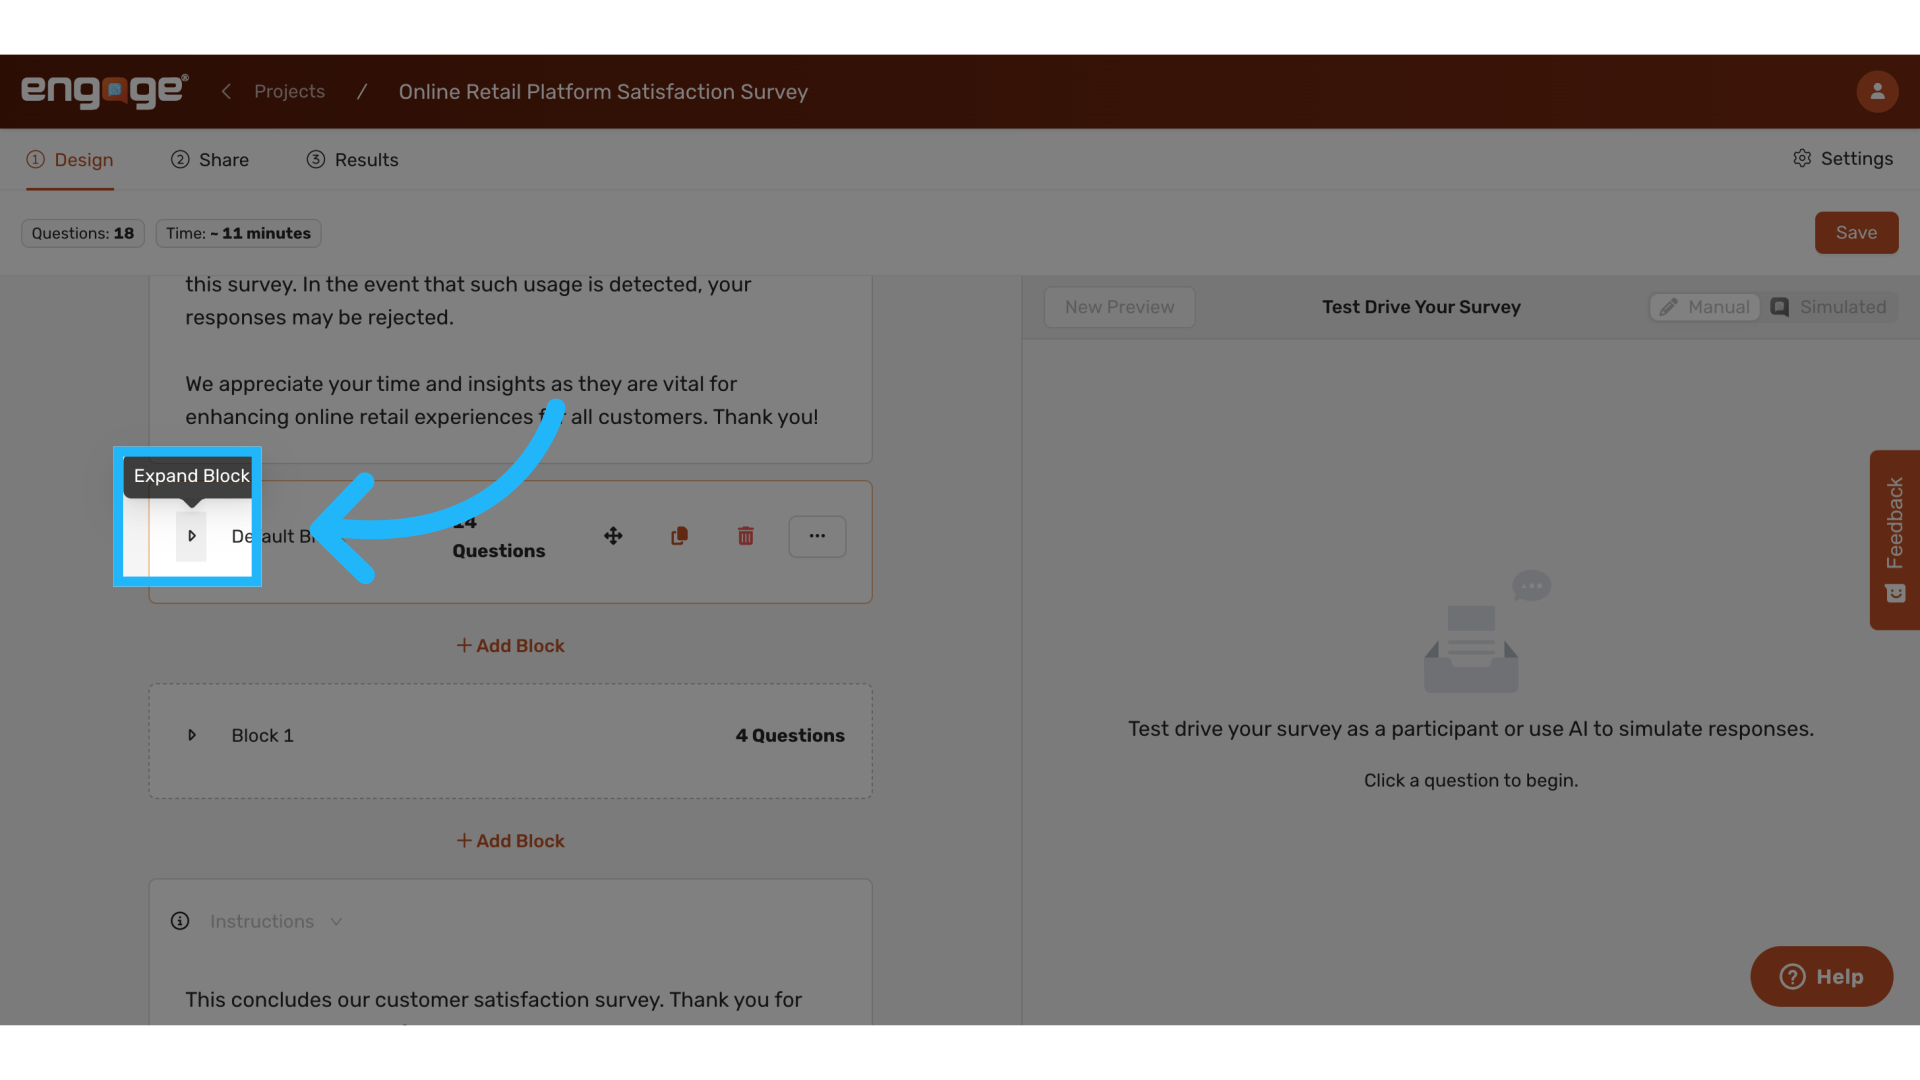Viewport: 1920px width, 1080px height.
Task: Click the pencil icon on Manual
Action: (1668, 307)
